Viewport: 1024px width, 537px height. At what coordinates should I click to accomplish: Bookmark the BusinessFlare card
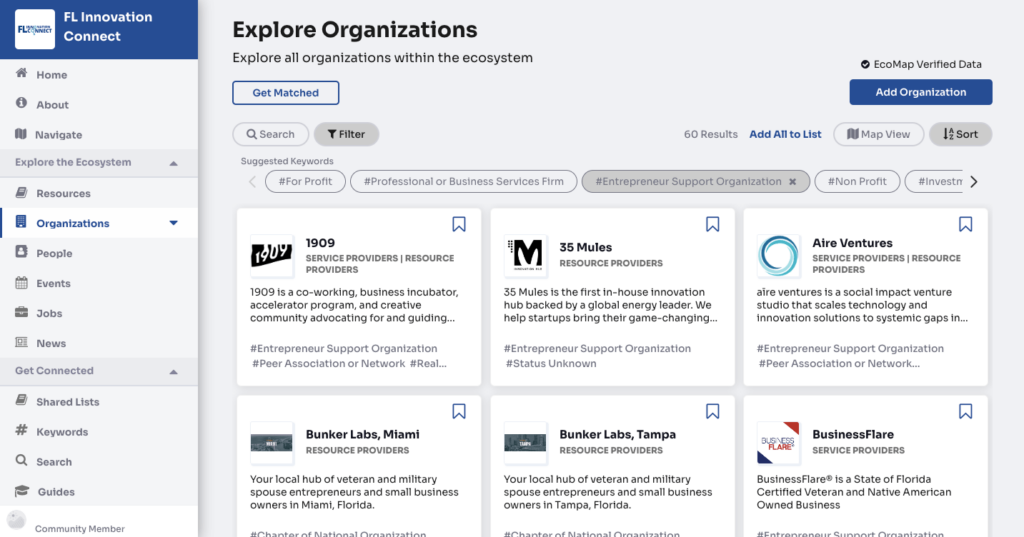tap(965, 411)
